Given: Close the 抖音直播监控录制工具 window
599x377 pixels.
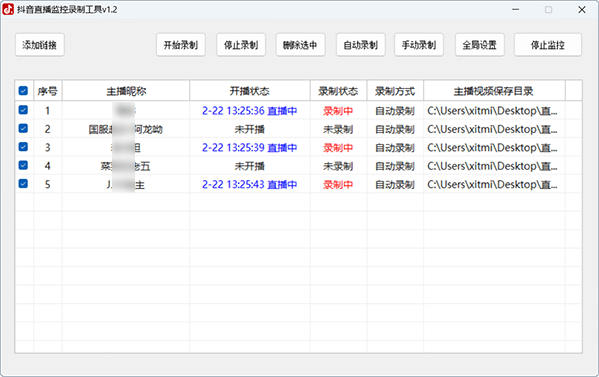Looking at the screenshot, I should tap(582, 10).
